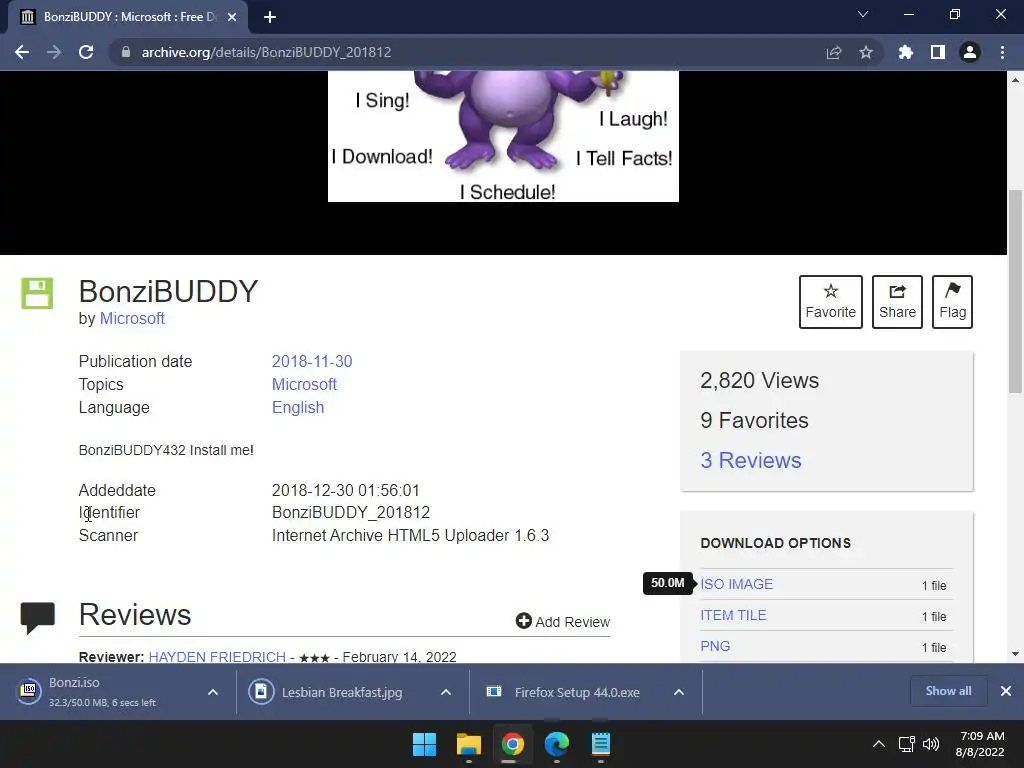Open the English language link
This screenshot has height=768, width=1024.
point(298,408)
